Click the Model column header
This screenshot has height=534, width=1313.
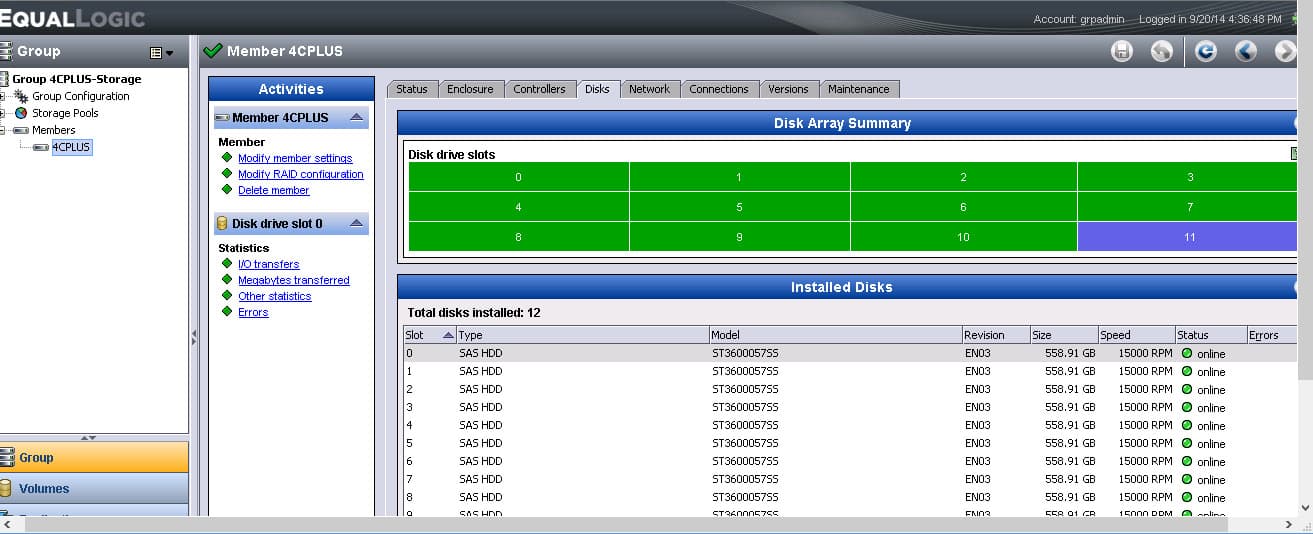pyautogui.click(x=835, y=335)
